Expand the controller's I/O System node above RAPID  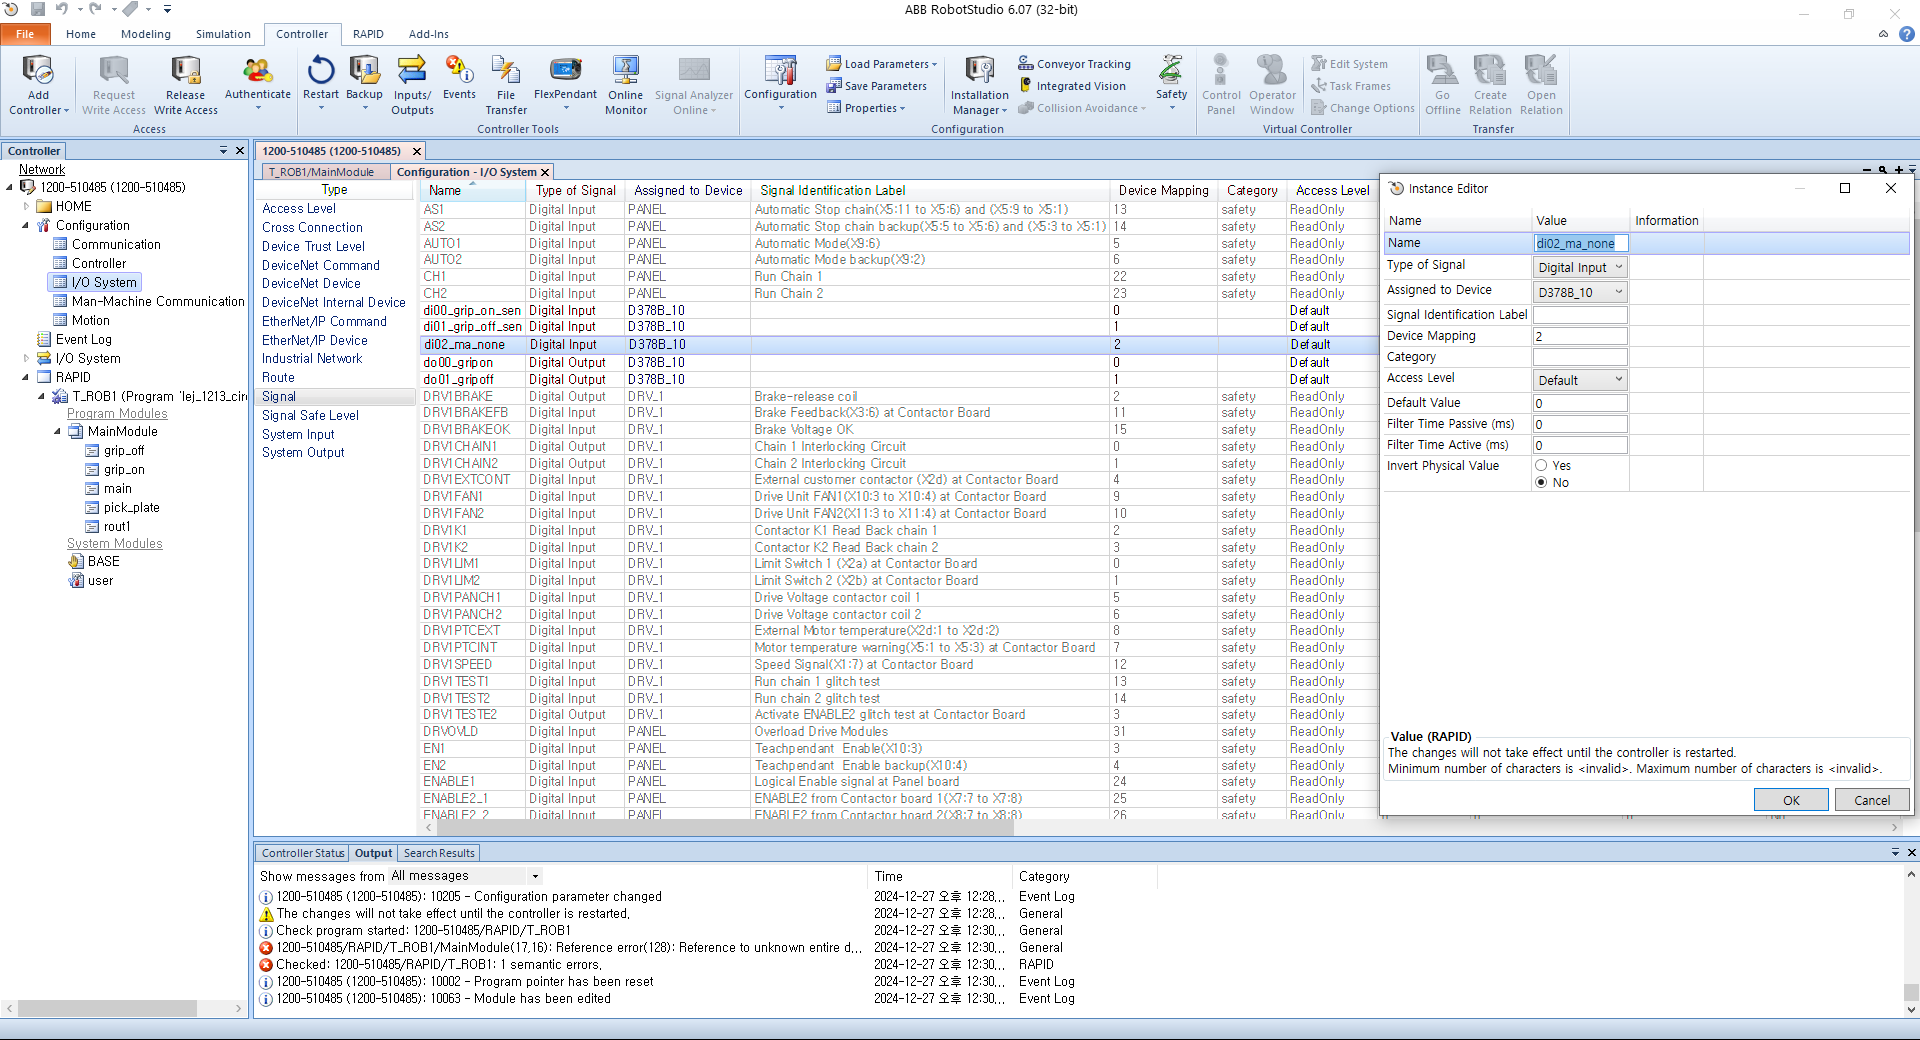point(26,359)
